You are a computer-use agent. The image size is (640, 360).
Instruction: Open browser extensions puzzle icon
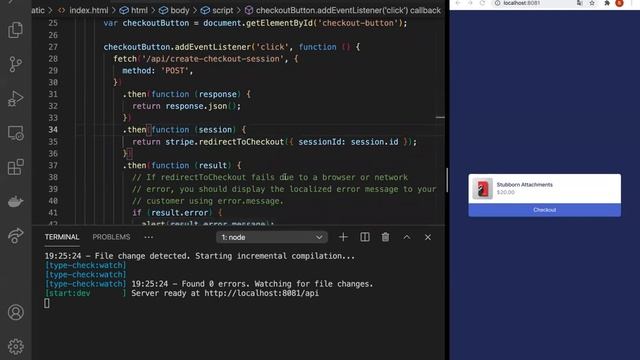(607, 3)
